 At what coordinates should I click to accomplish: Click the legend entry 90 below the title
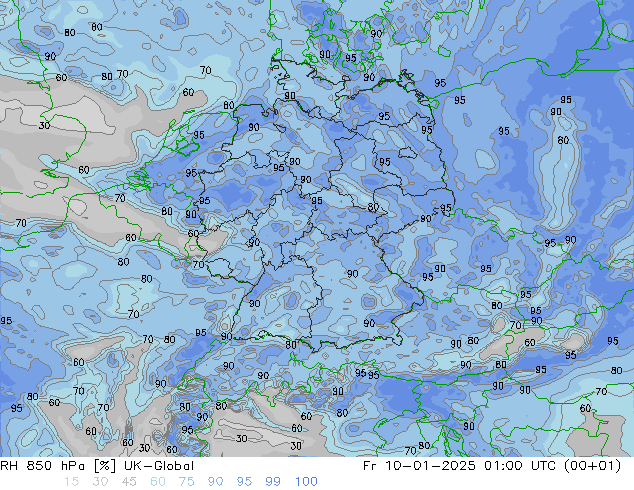click(215, 482)
